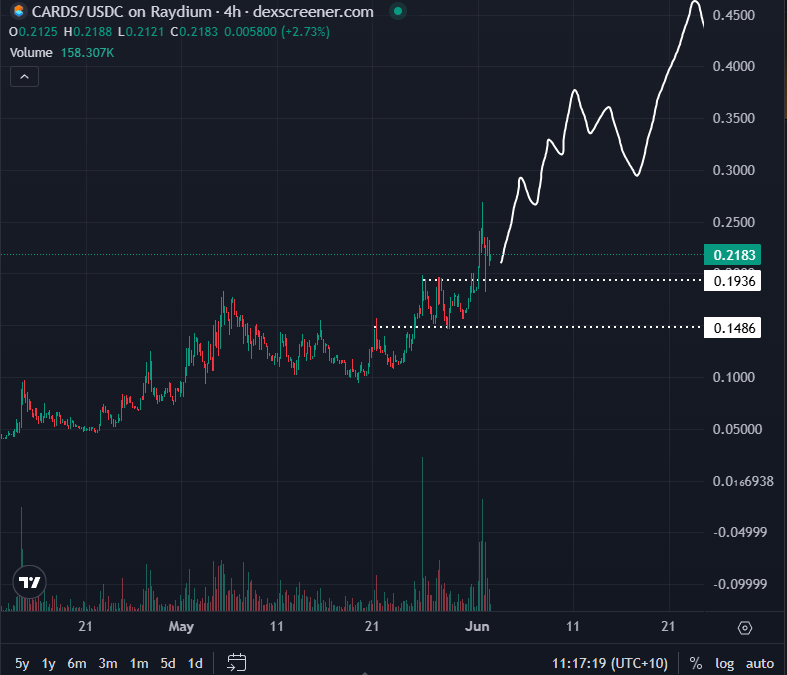This screenshot has width=787, height=675.
Task: Open chart settings gear icon
Action: click(745, 628)
